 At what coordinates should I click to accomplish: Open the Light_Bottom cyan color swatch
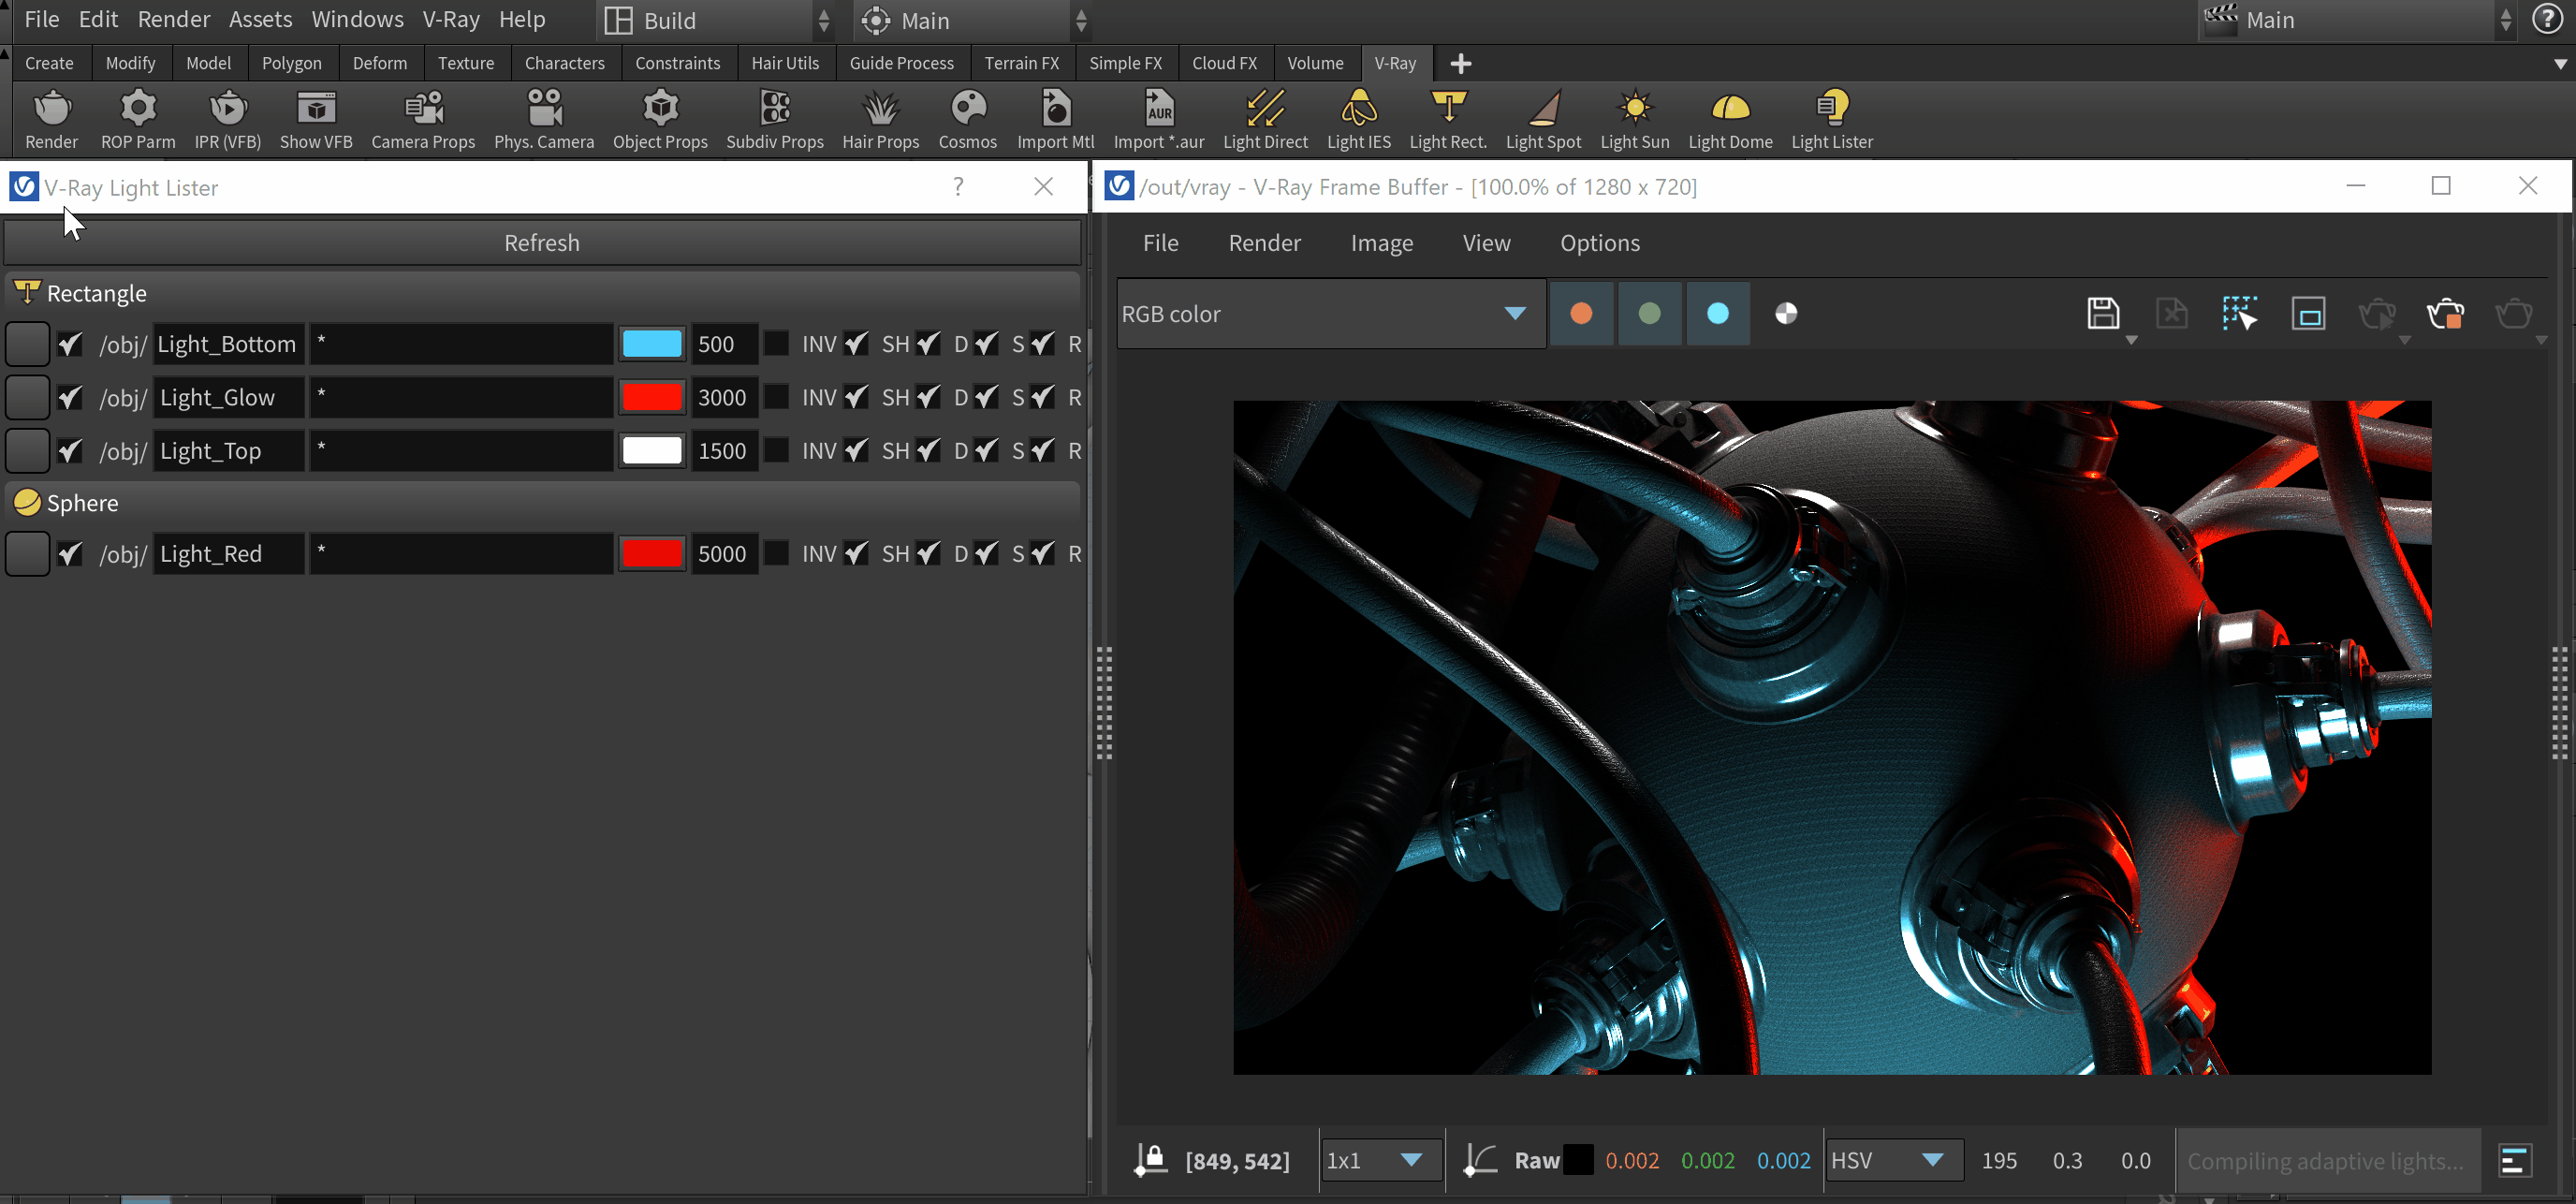click(x=652, y=344)
